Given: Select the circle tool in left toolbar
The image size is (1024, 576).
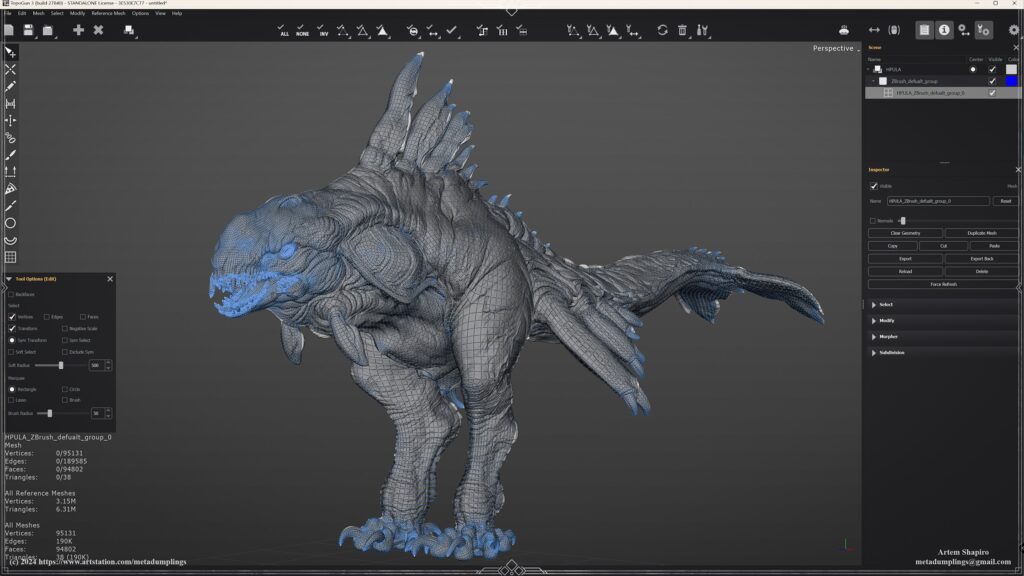Looking at the screenshot, I should pos(10,223).
